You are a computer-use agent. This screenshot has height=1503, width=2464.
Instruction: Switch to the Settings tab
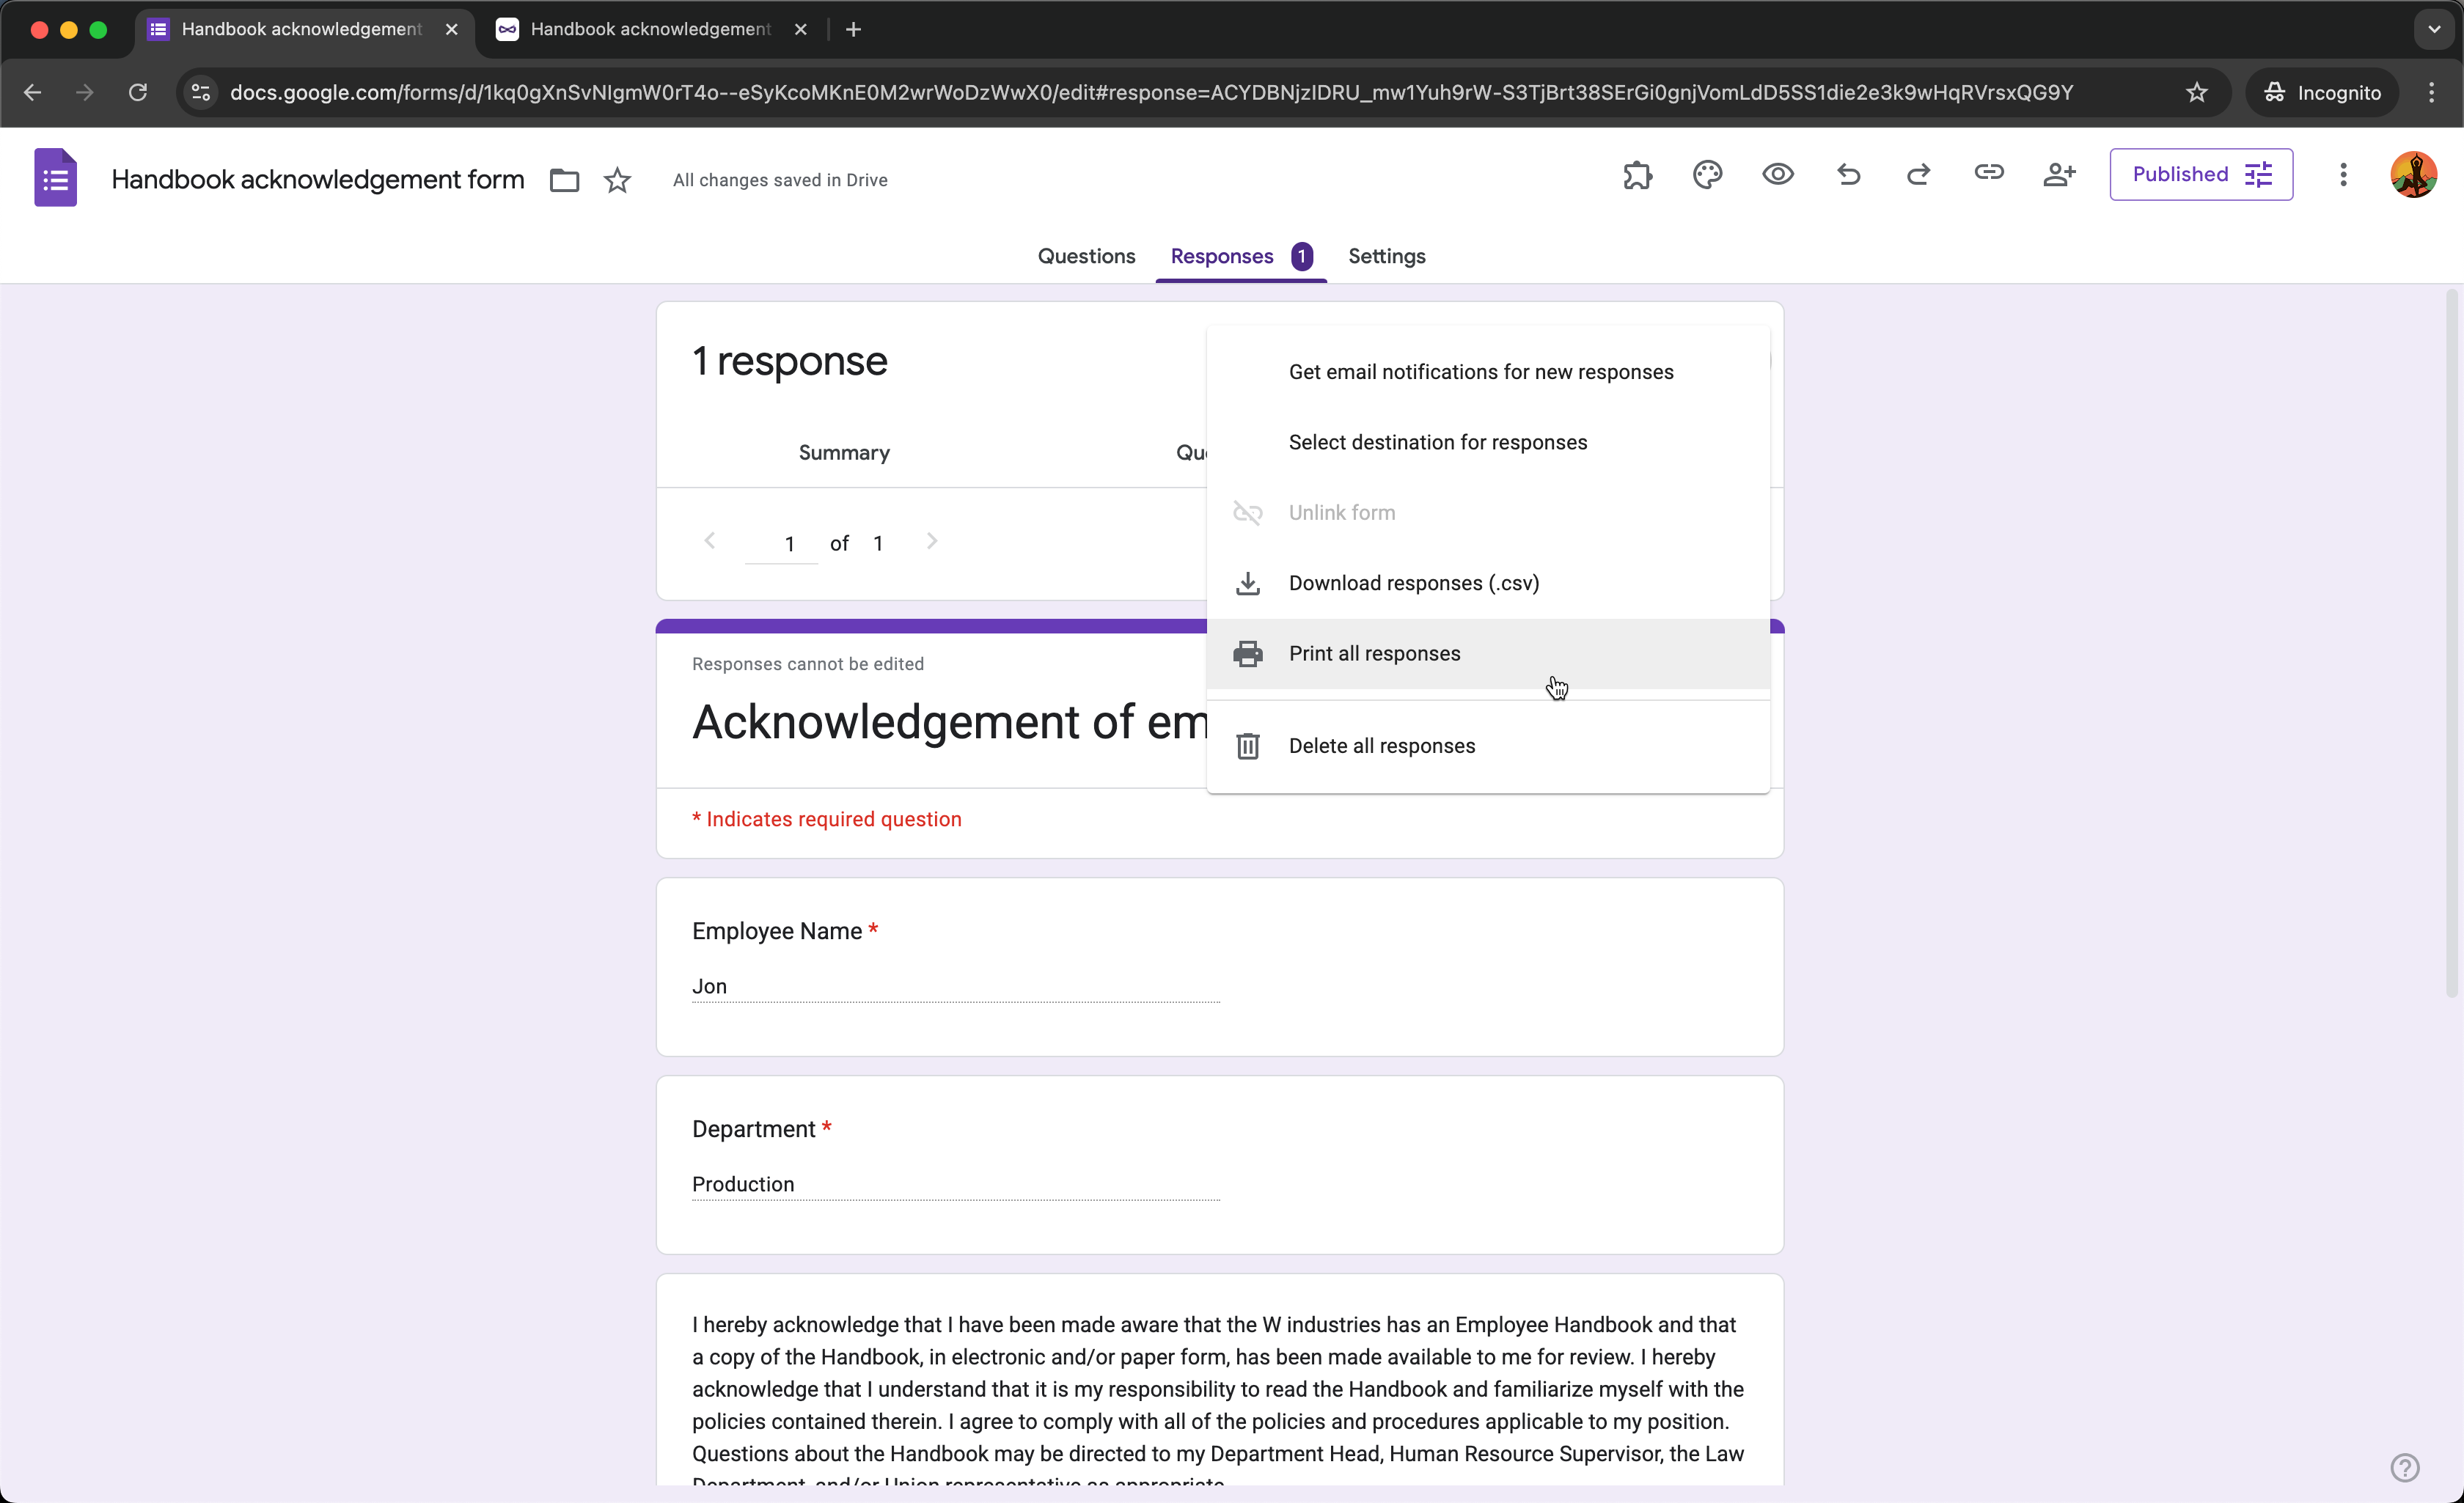[1386, 256]
